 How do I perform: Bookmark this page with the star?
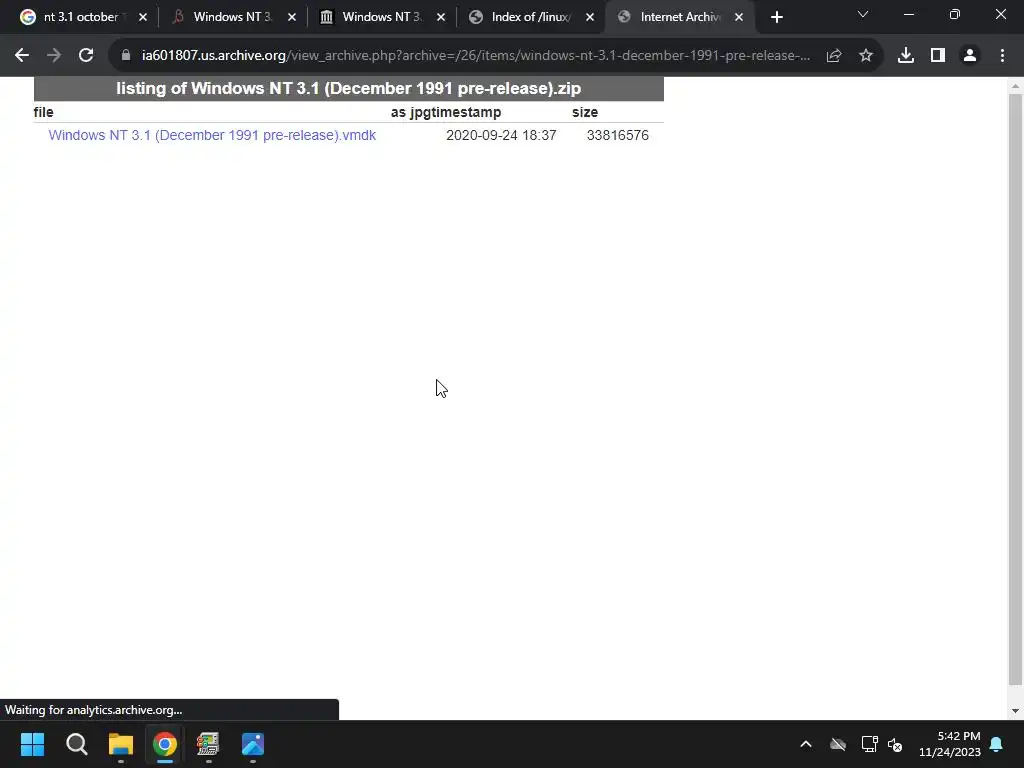[x=866, y=56]
